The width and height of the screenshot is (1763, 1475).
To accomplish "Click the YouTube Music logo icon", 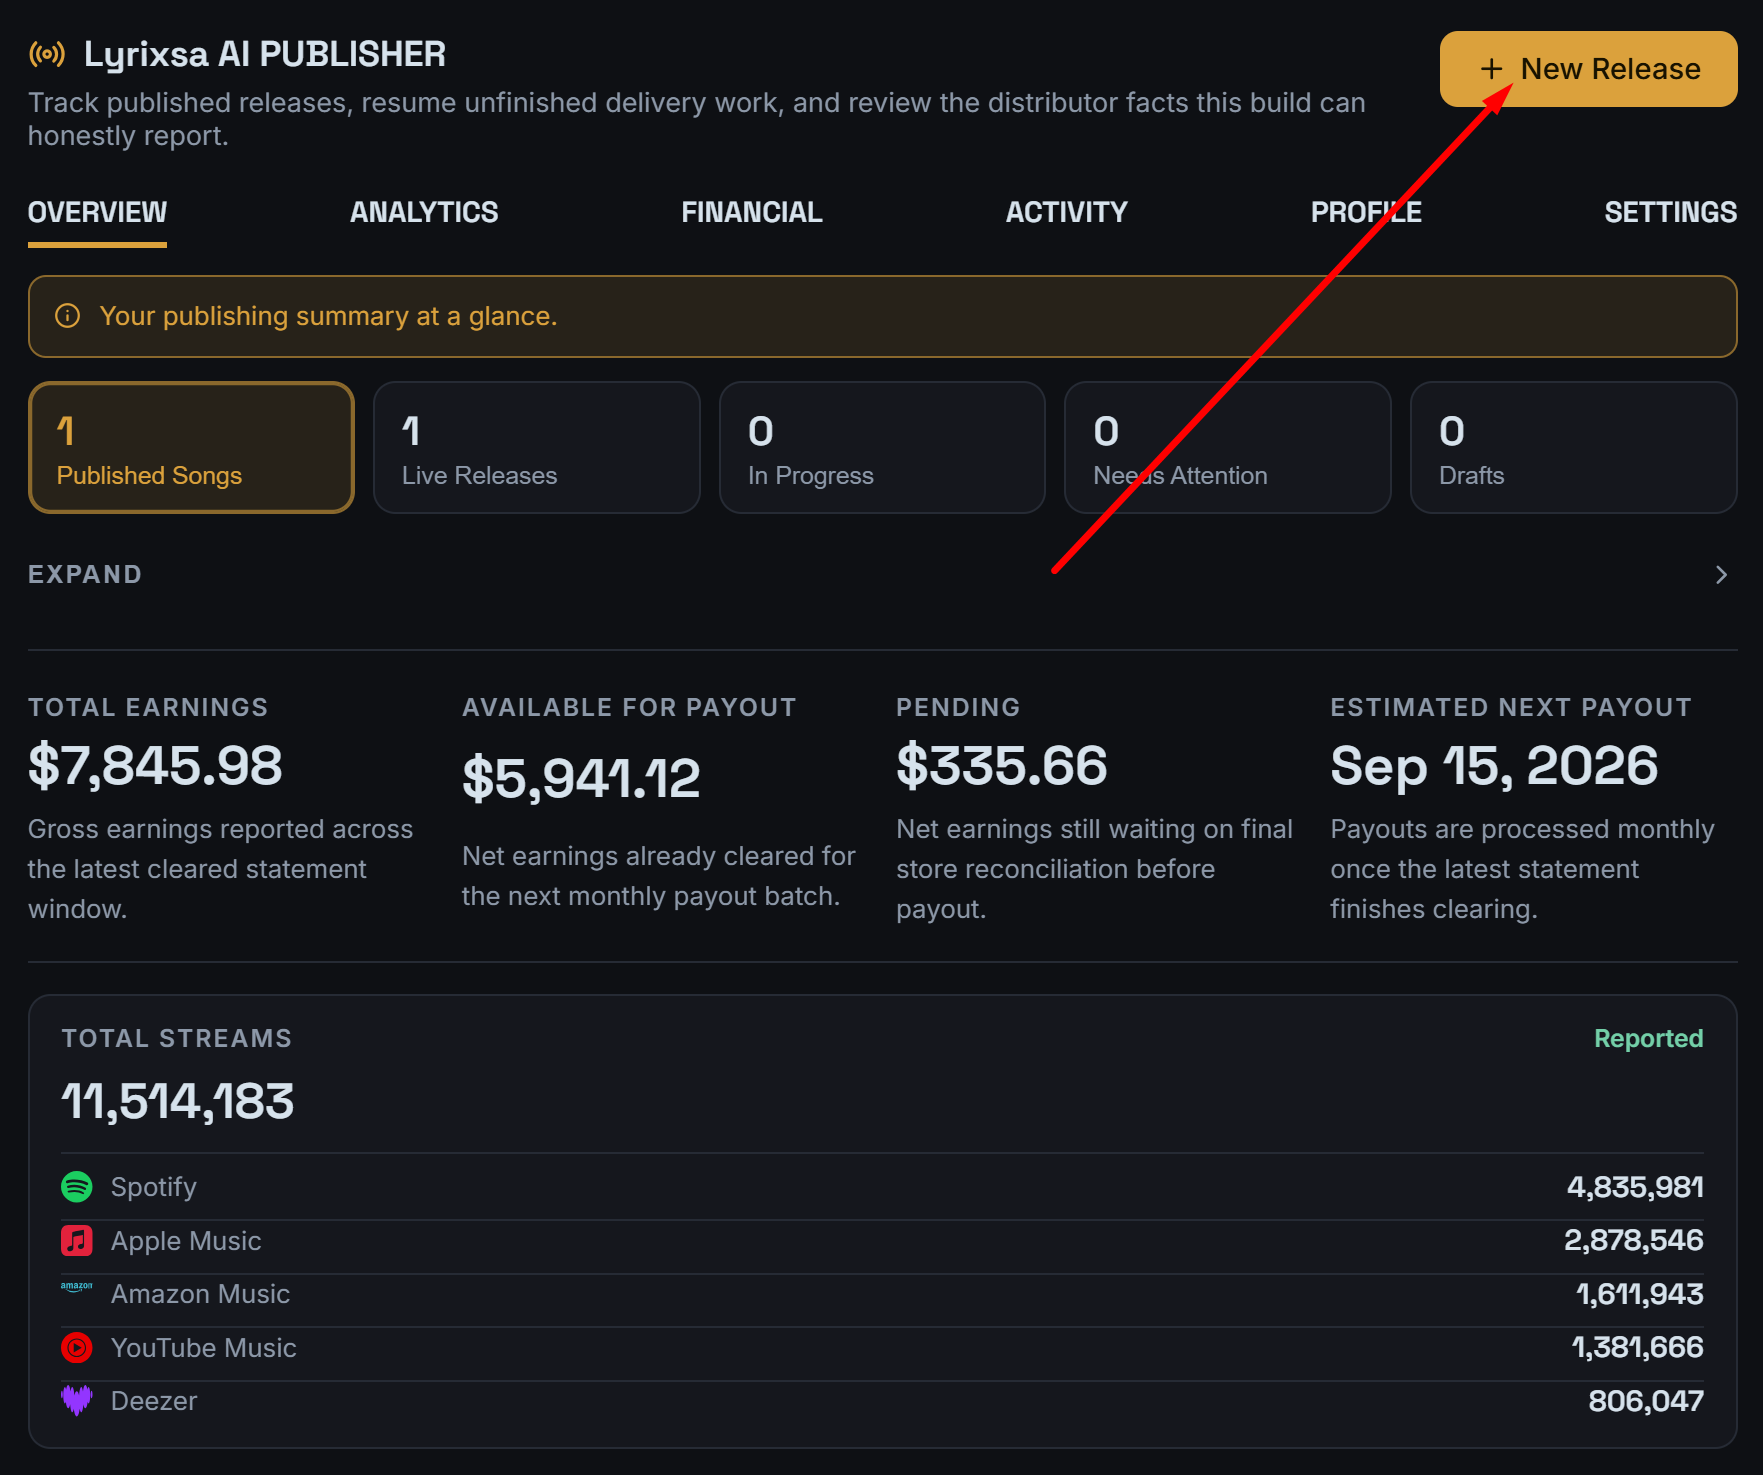I will point(77,1348).
